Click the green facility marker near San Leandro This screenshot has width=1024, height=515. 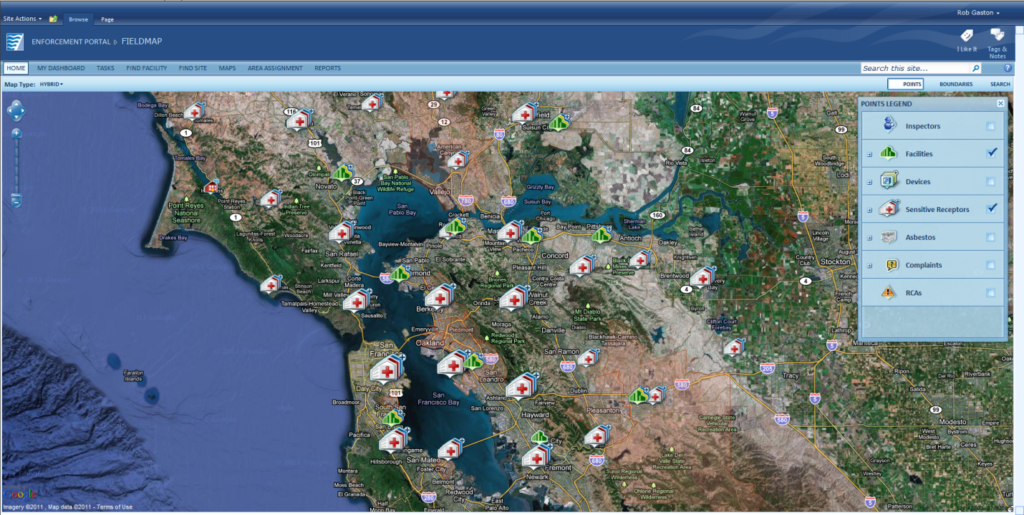(x=473, y=360)
